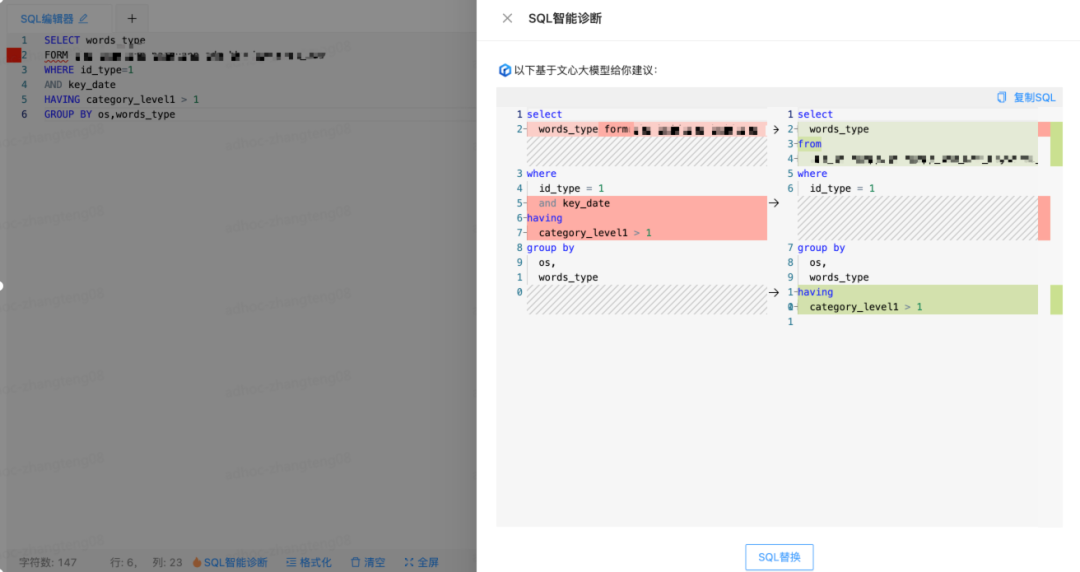Click the flame icon beside SQL智能诊断
This screenshot has height=572, width=1080.
click(x=197, y=562)
